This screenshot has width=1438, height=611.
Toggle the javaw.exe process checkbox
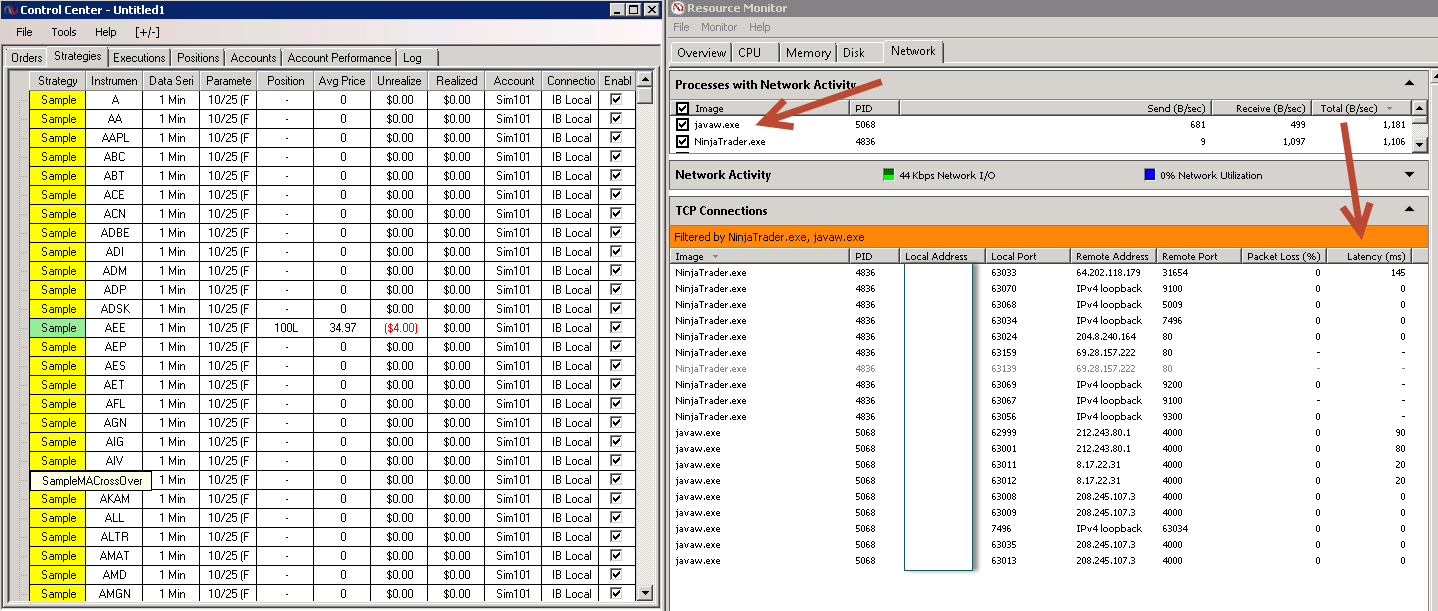(x=682, y=125)
